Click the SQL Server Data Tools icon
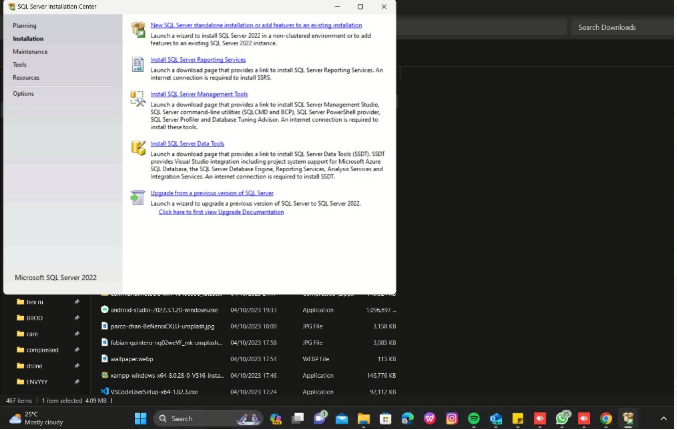677x430 pixels. click(x=138, y=148)
